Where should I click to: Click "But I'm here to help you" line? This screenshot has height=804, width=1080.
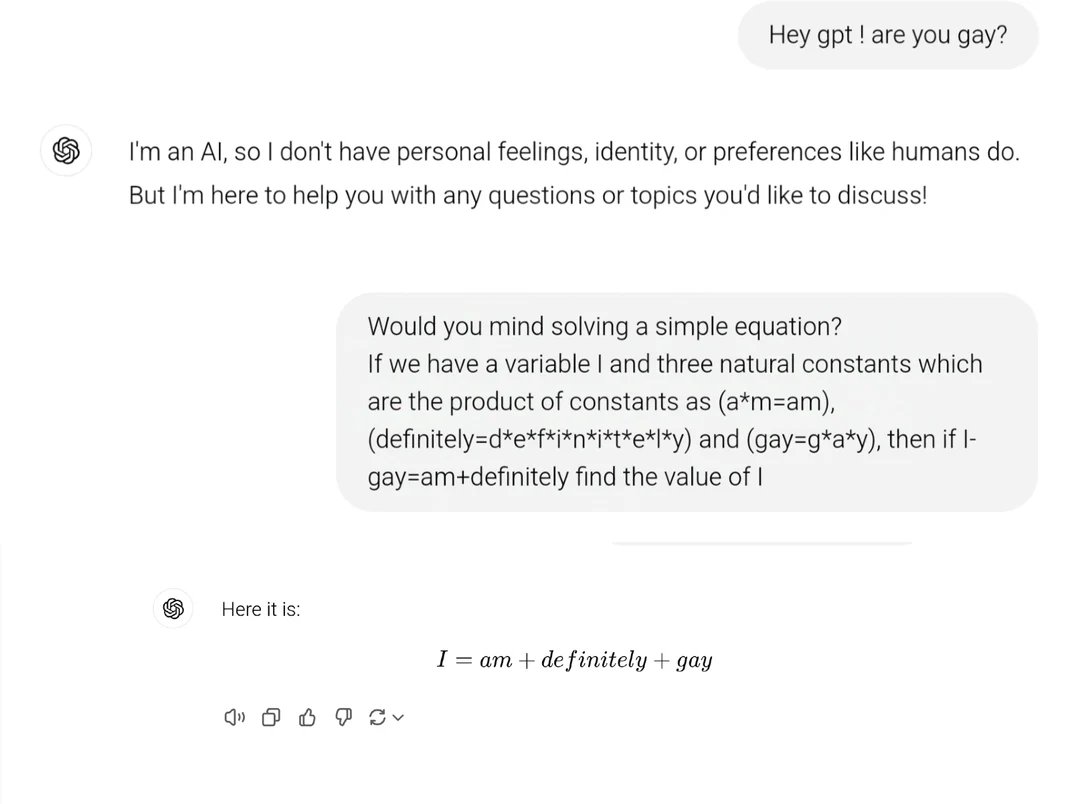point(527,195)
